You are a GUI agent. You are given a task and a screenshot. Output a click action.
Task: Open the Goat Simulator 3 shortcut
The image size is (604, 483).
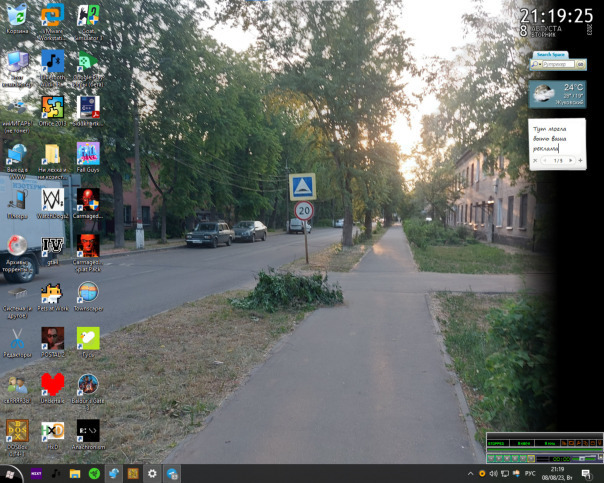[88, 21]
